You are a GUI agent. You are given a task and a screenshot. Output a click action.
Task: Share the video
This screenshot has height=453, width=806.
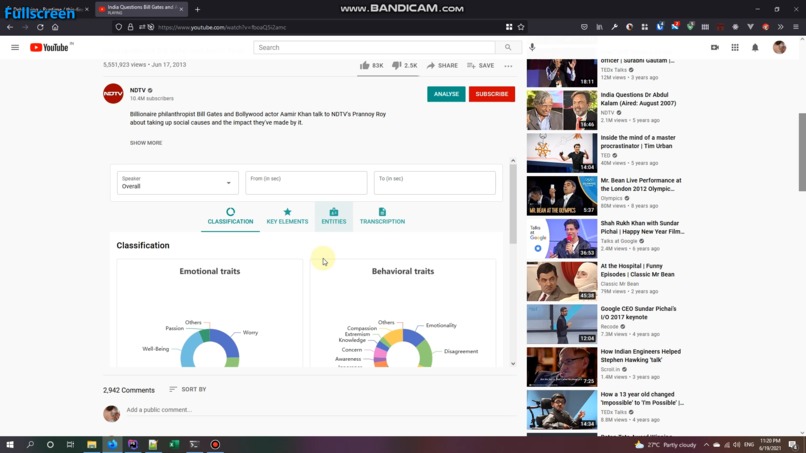(442, 66)
